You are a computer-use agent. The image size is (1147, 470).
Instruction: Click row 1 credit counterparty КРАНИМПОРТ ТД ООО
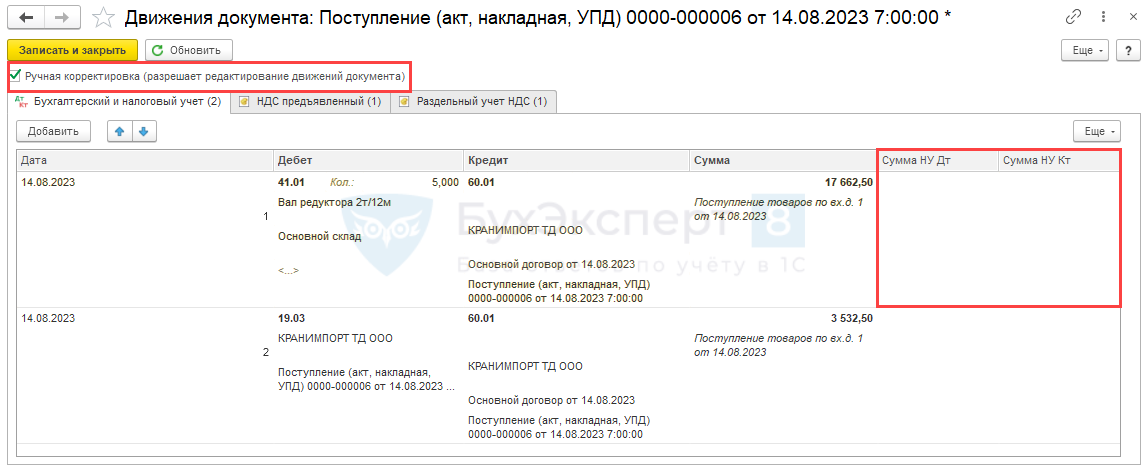(525, 230)
